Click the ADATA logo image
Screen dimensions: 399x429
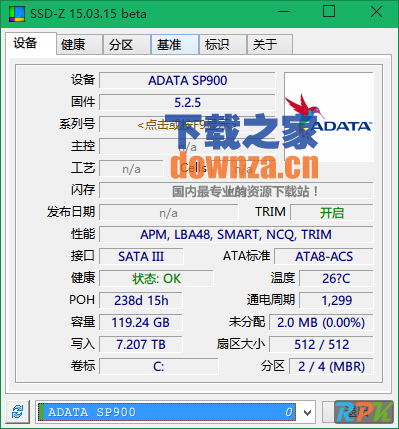tap(329, 117)
